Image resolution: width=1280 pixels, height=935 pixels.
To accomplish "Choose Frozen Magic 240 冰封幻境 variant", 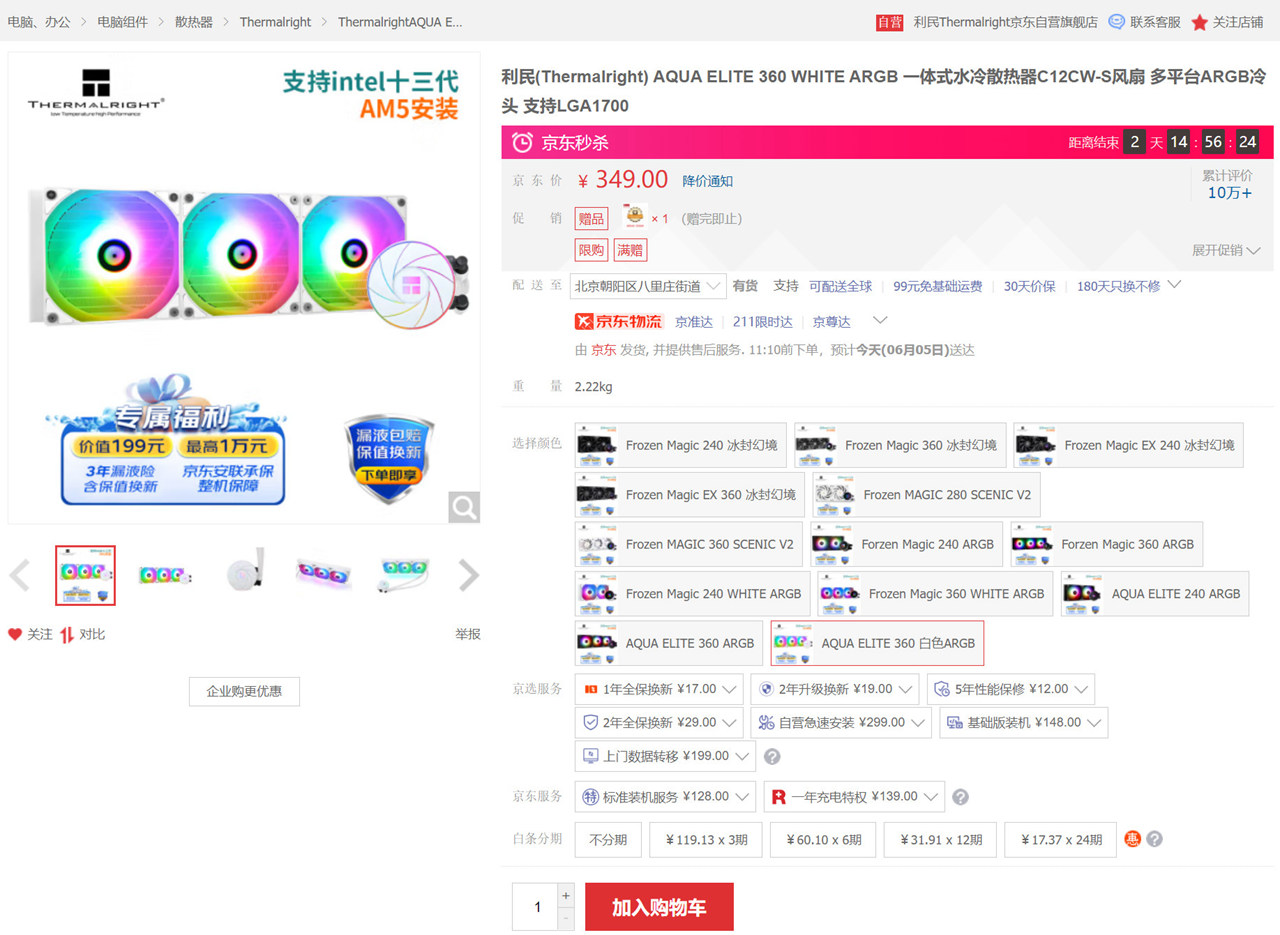I will point(681,445).
